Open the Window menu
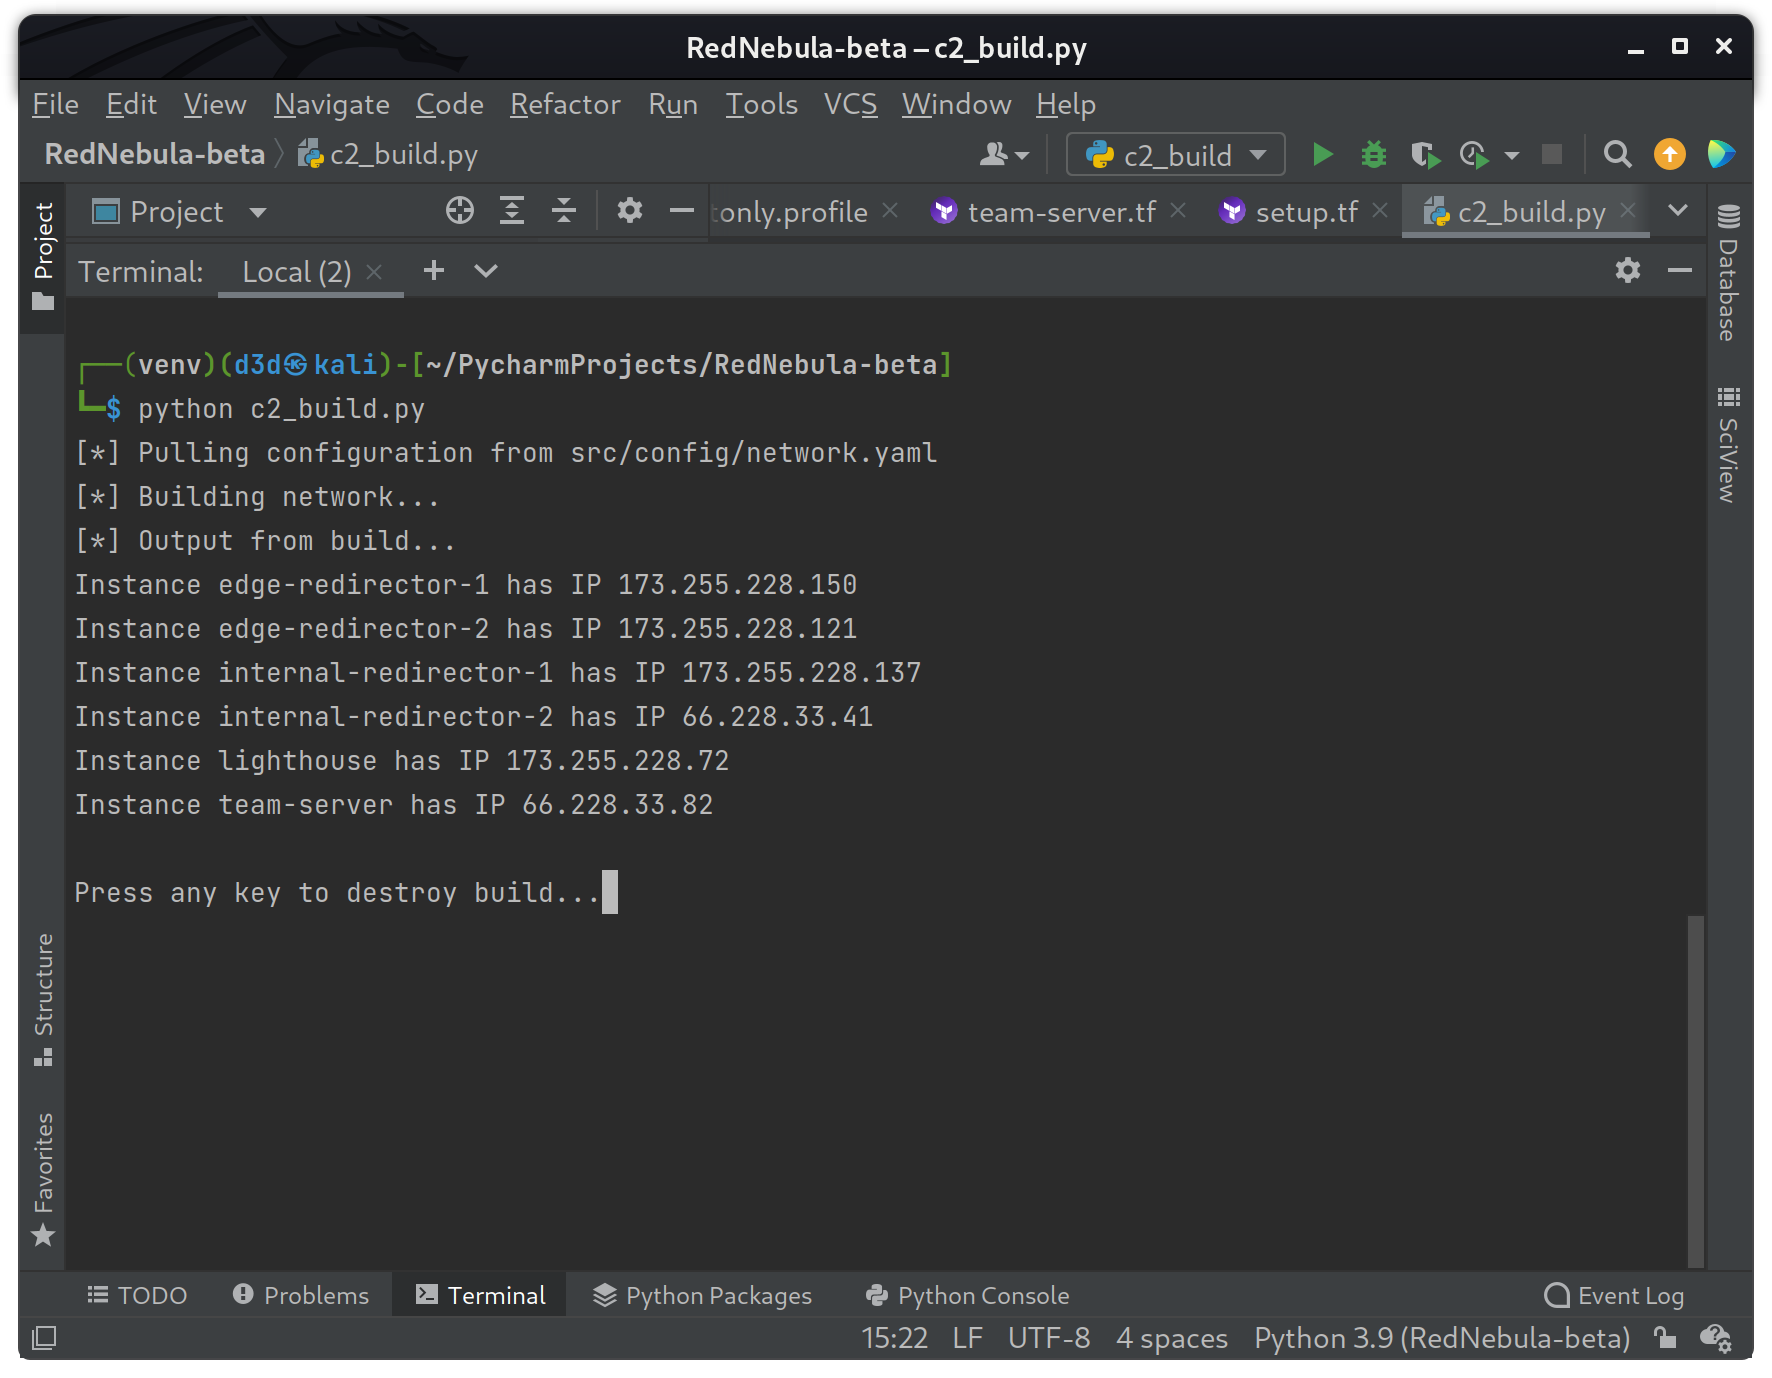The image size is (1772, 1378). [956, 104]
